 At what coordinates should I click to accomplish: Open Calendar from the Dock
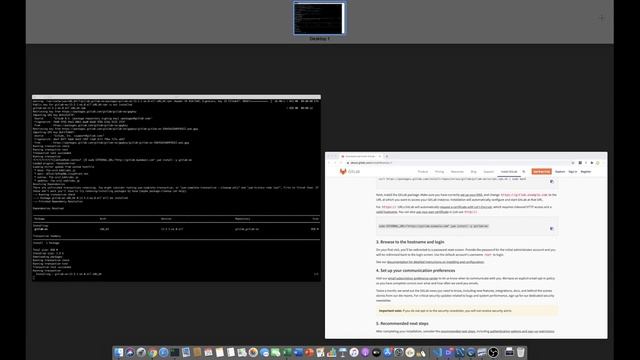pos(208,353)
